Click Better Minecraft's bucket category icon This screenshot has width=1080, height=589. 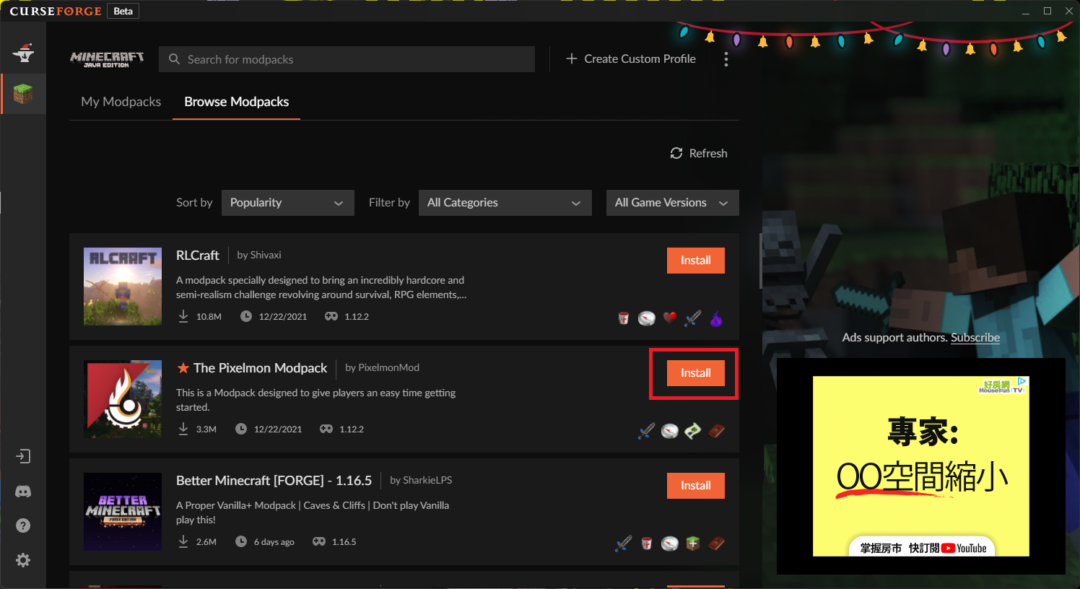click(646, 544)
